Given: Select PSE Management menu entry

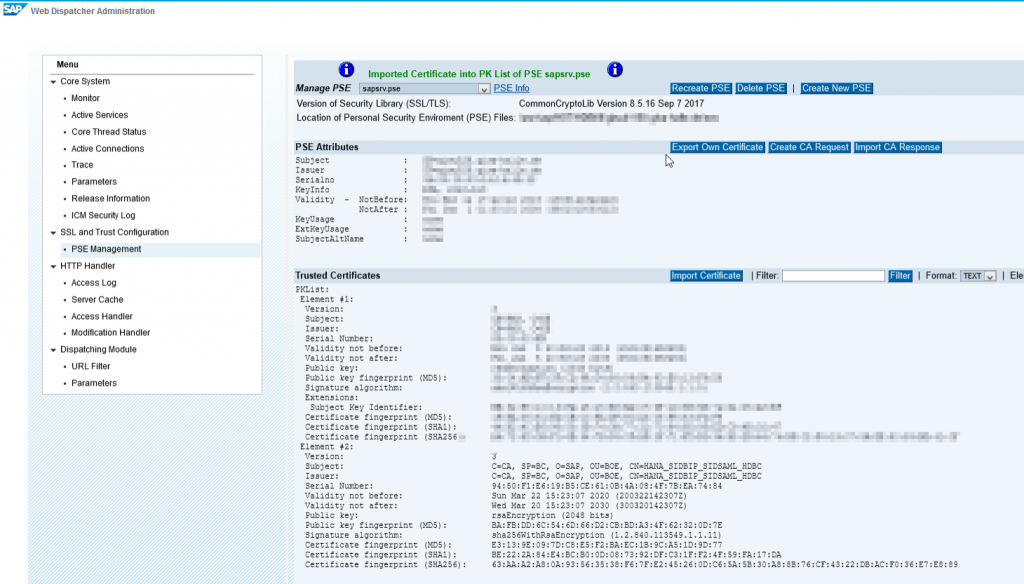Looking at the screenshot, I should [x=106, y=250].
